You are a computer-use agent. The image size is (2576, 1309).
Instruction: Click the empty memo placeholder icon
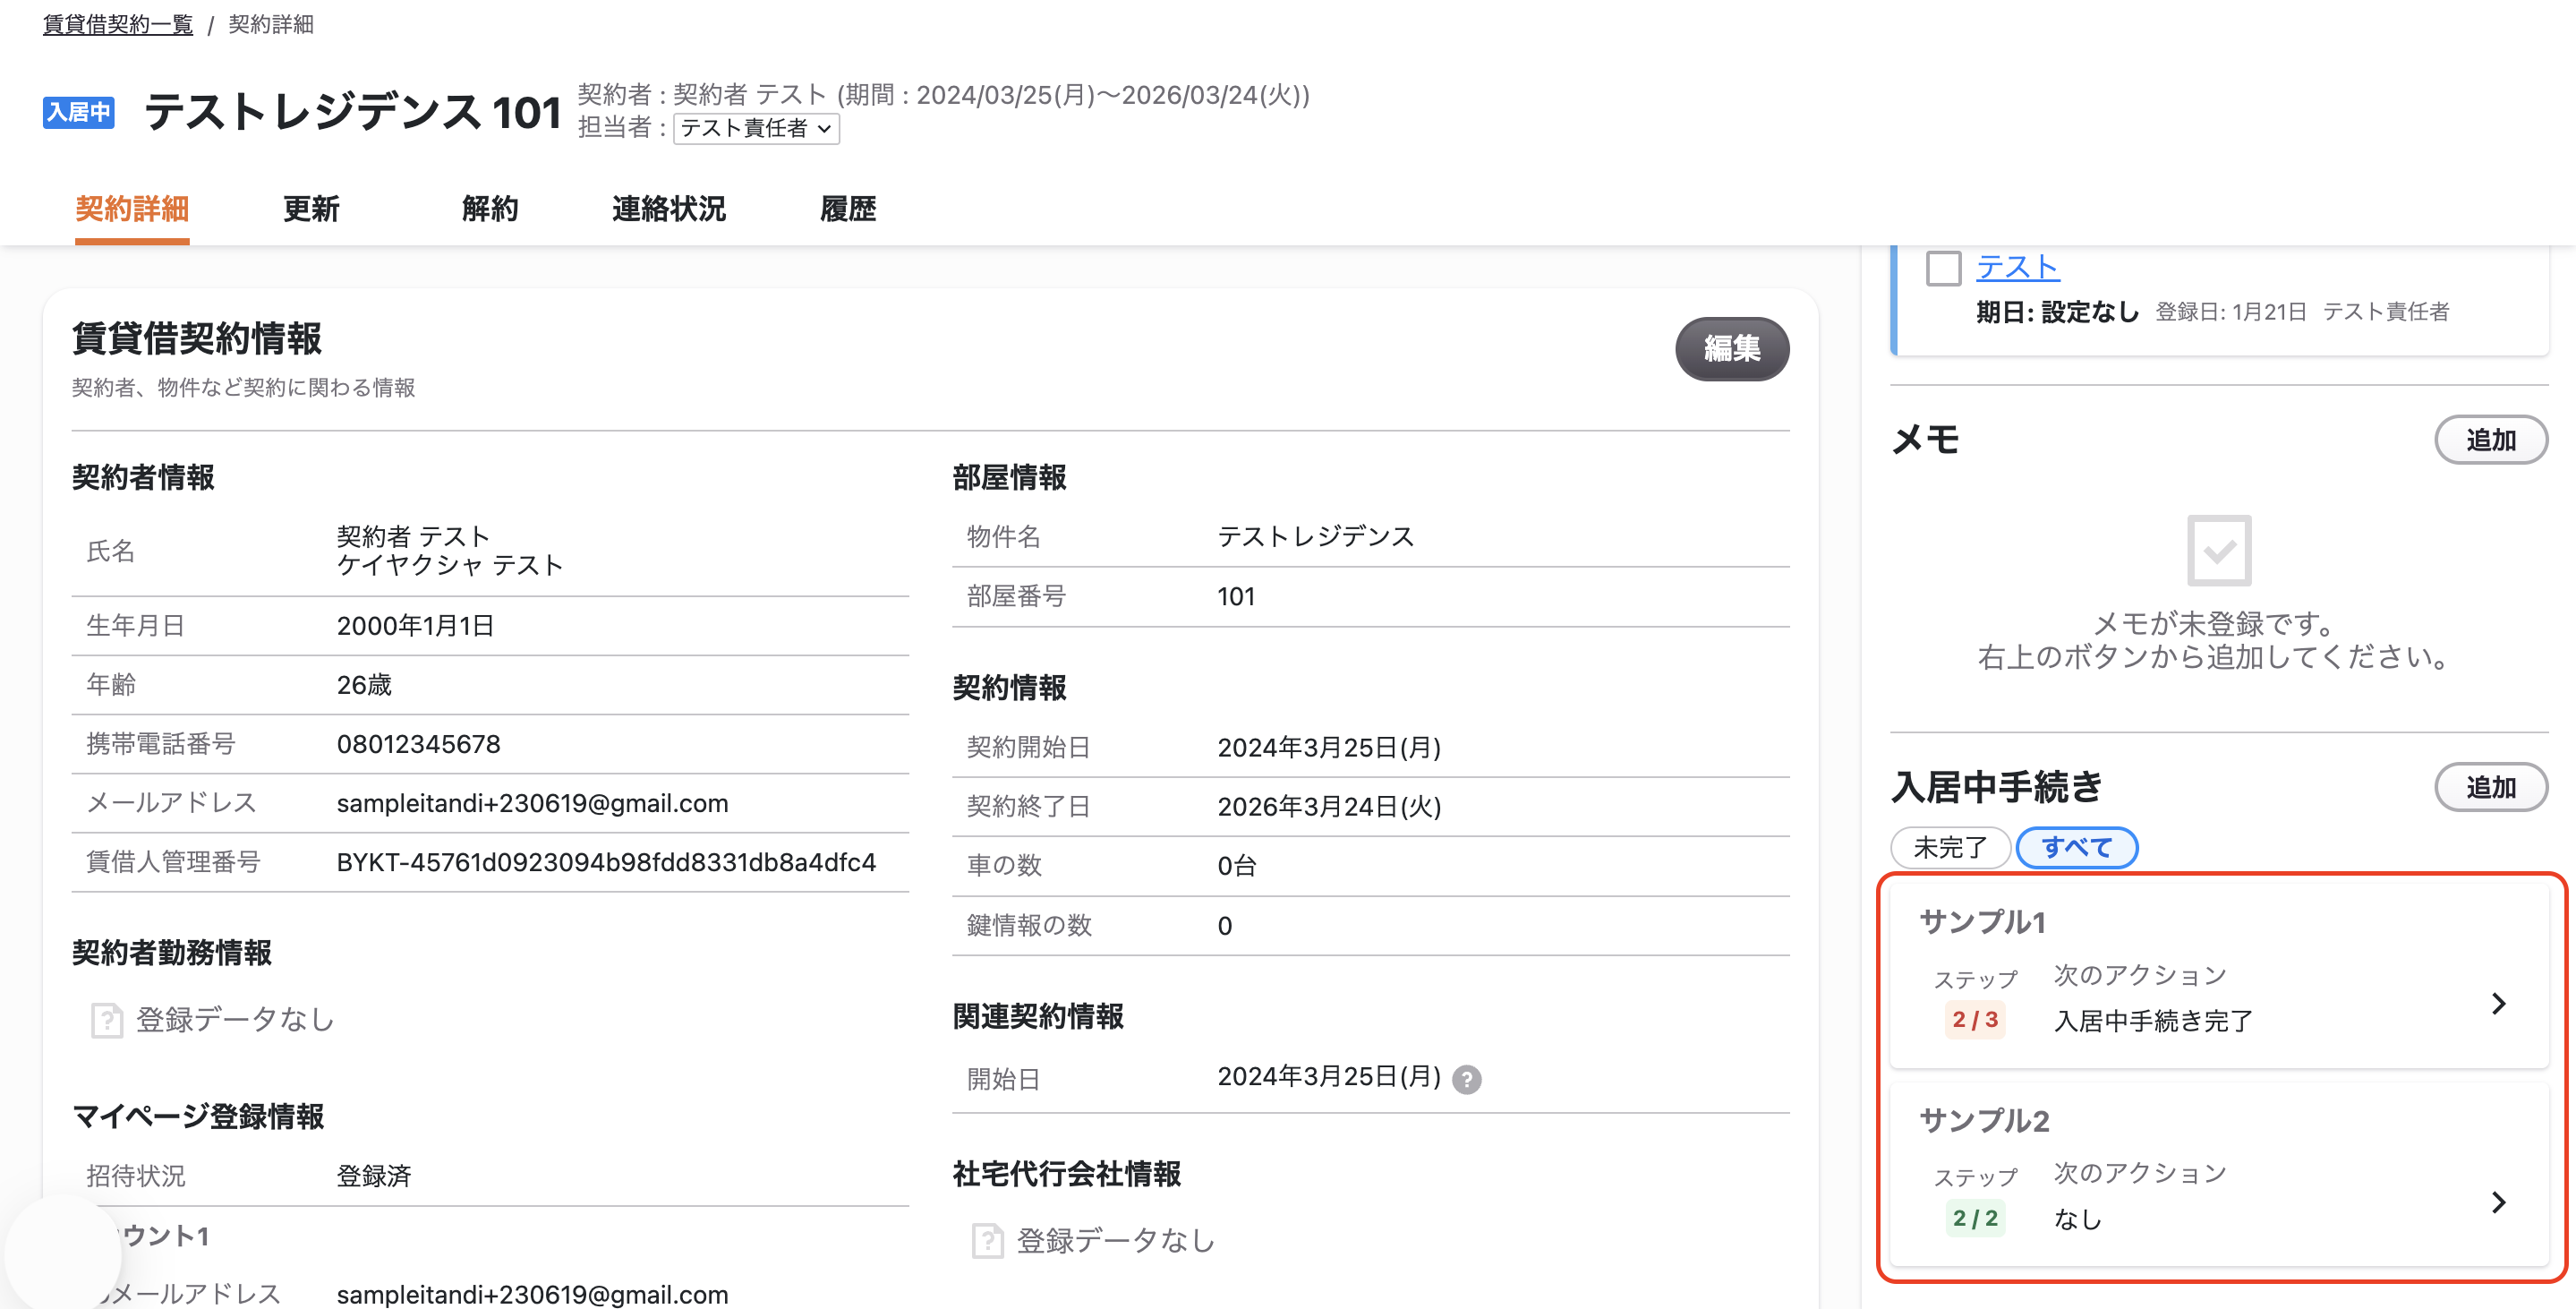[x=2218, y=550]
